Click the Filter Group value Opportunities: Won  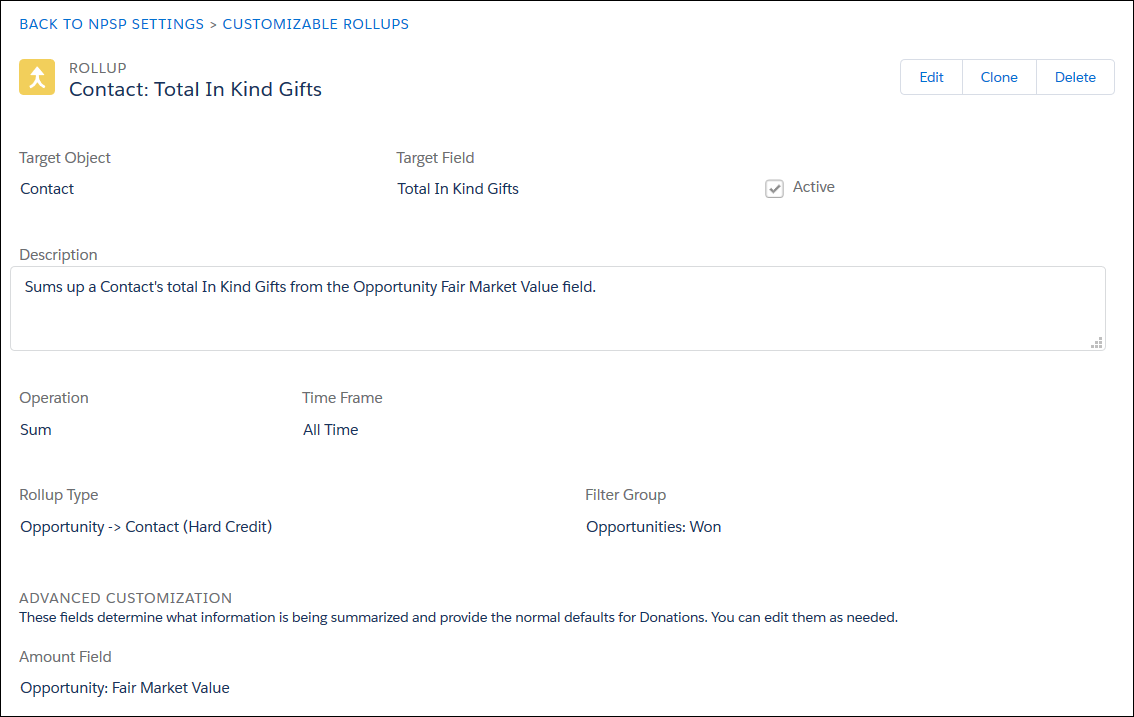pos(653,527)
